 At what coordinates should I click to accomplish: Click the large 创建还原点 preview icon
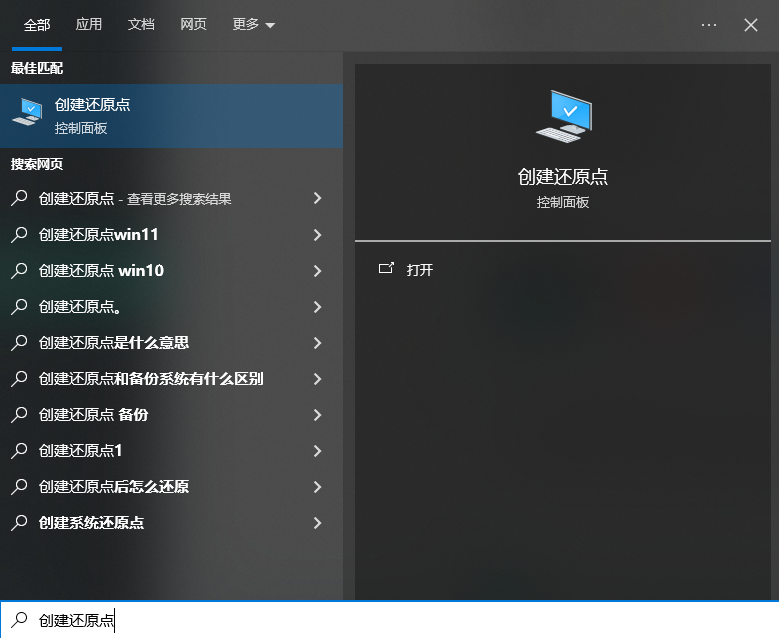click(x=563, y=115)
